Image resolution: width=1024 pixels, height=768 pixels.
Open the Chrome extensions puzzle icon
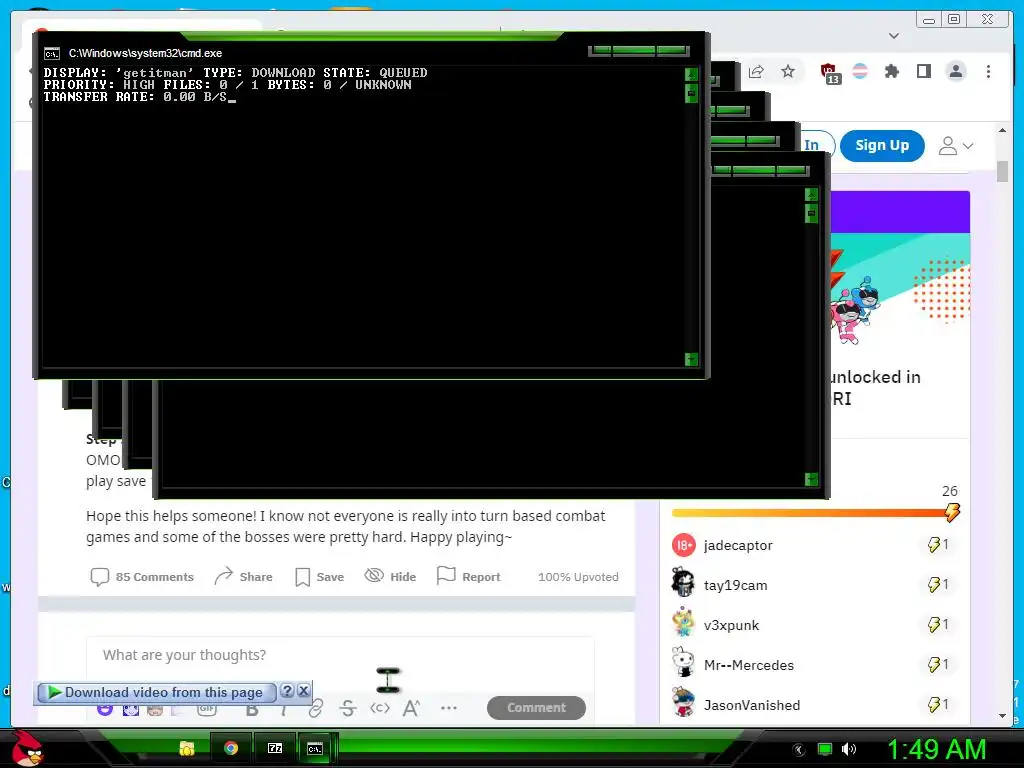pyautogui.click(x=891, y=71)
